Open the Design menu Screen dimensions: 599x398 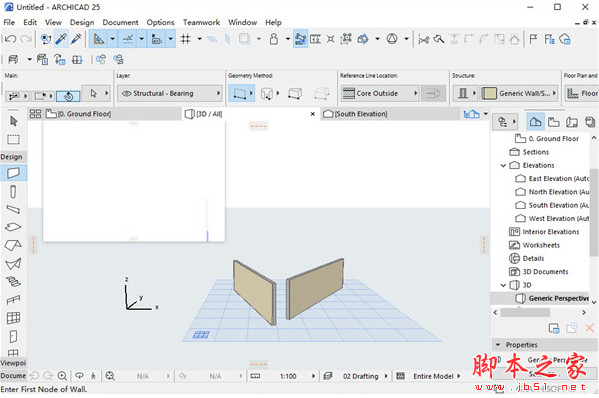click(x=82, y=23)
